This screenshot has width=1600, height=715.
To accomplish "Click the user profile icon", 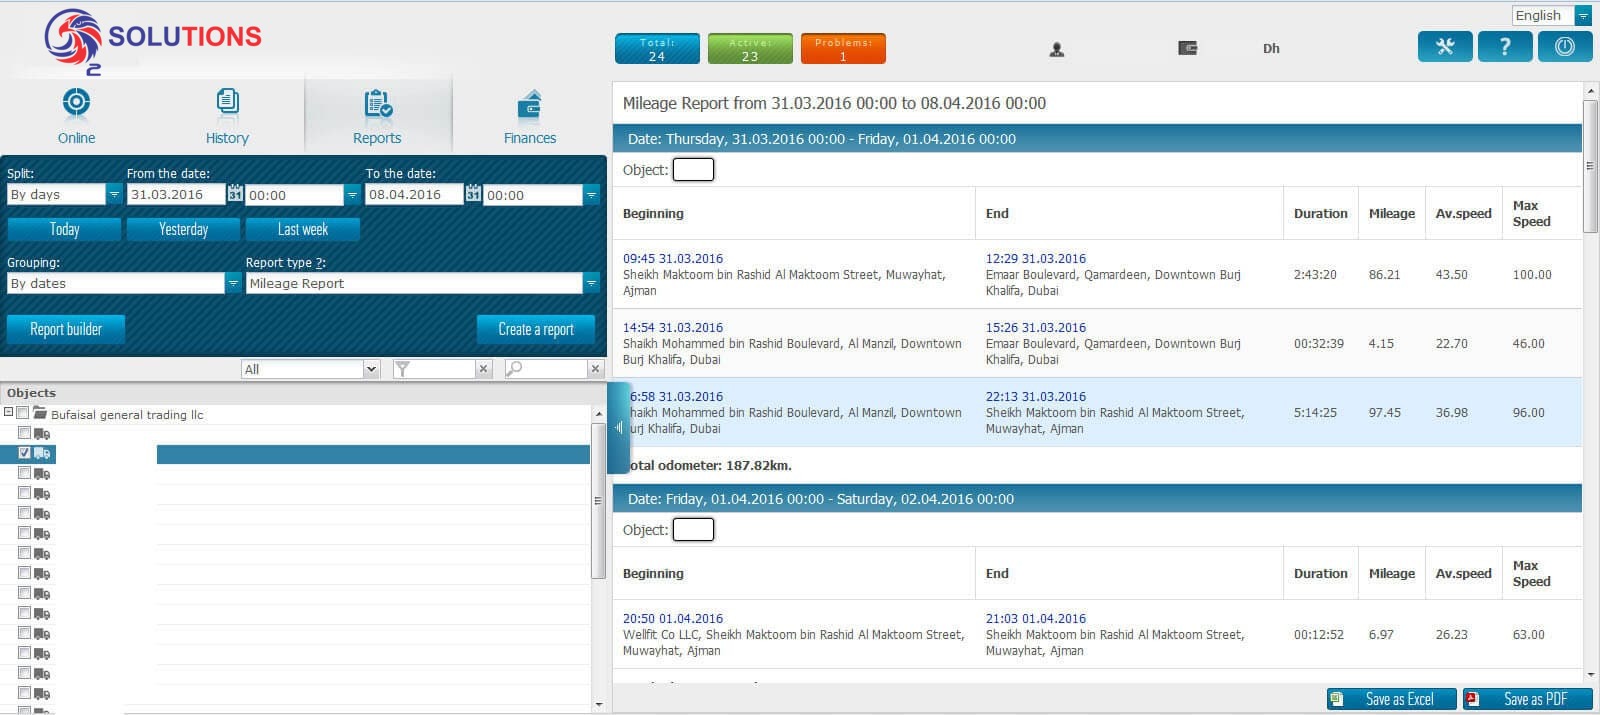I will coord(1056,49).
